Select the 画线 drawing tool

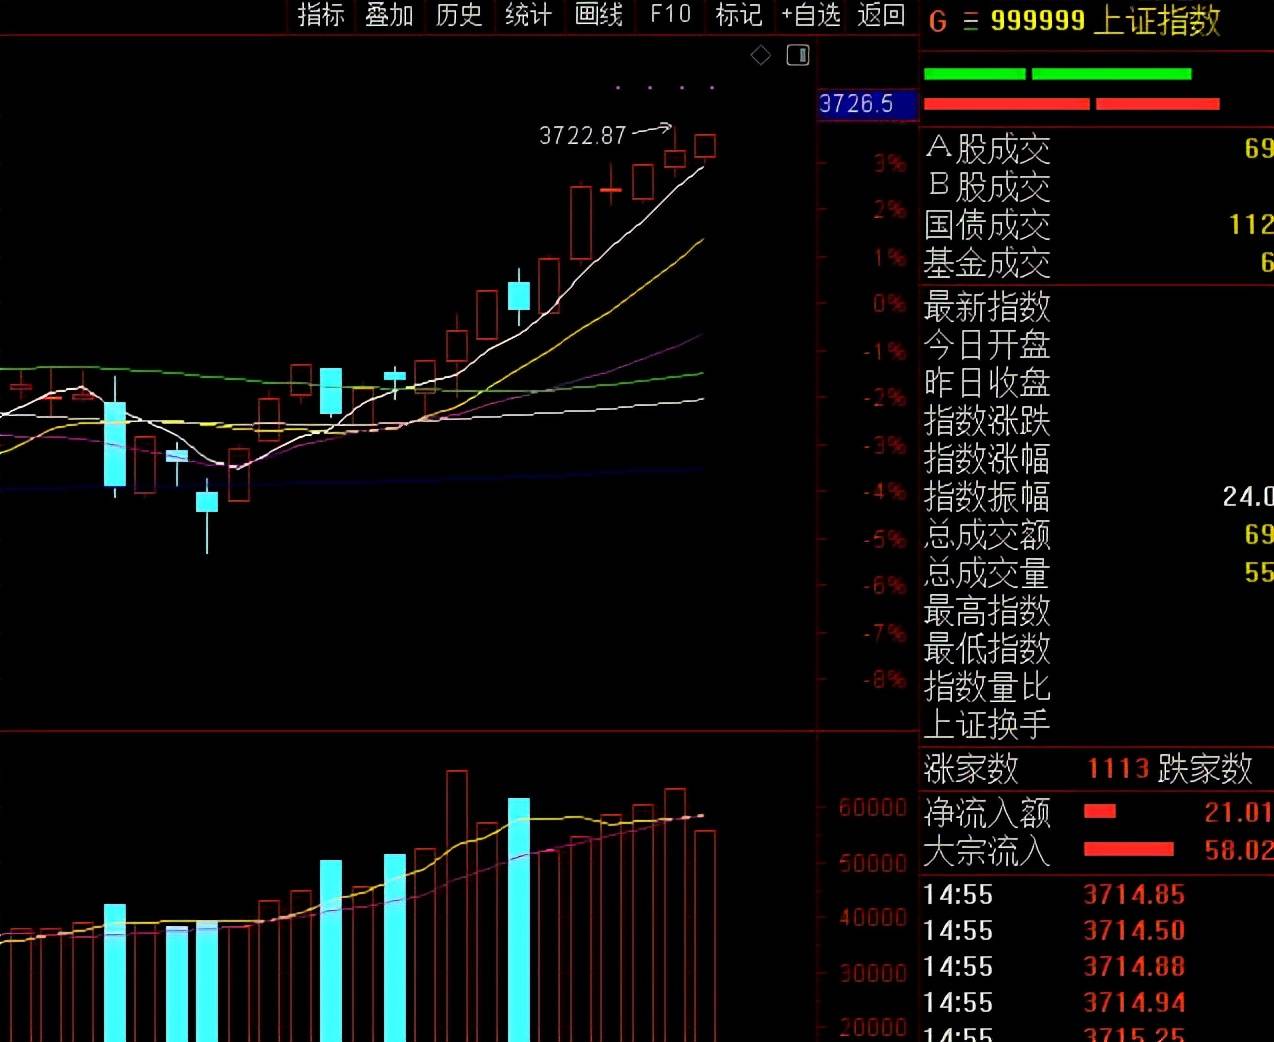pyautogui.click(x=599, y=15)
